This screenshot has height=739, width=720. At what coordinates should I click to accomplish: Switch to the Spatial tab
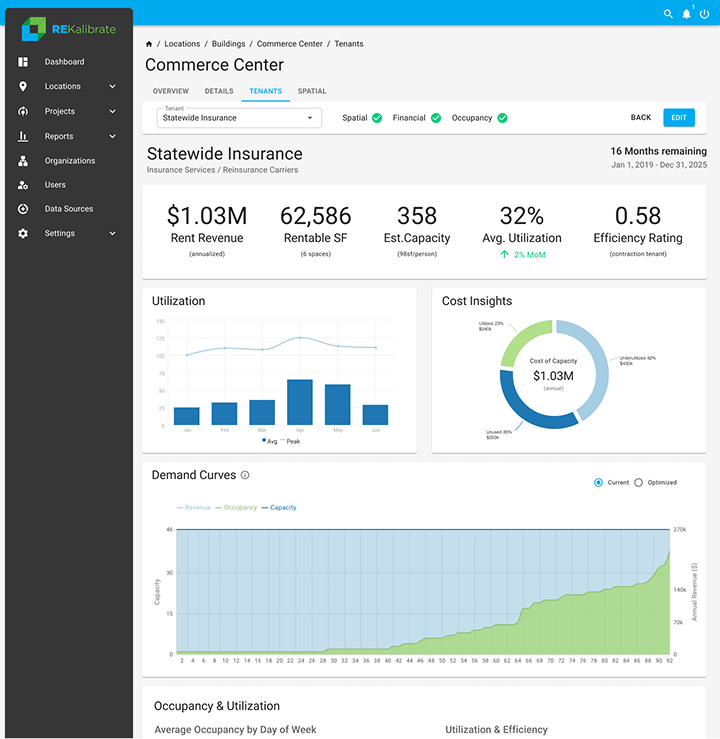point(312,91)
